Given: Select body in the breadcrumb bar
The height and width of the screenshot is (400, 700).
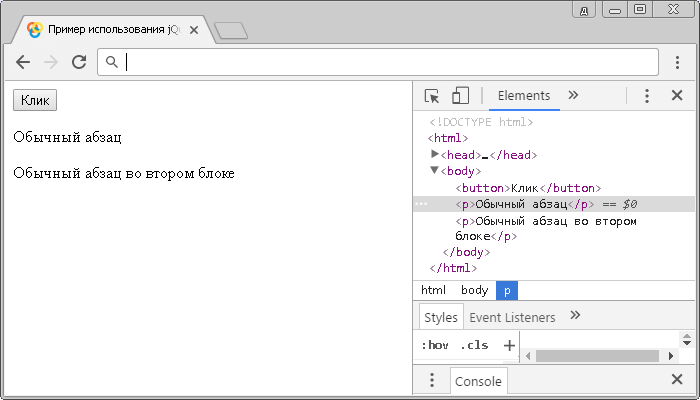Looking at the screenshot, I should 475,290.
